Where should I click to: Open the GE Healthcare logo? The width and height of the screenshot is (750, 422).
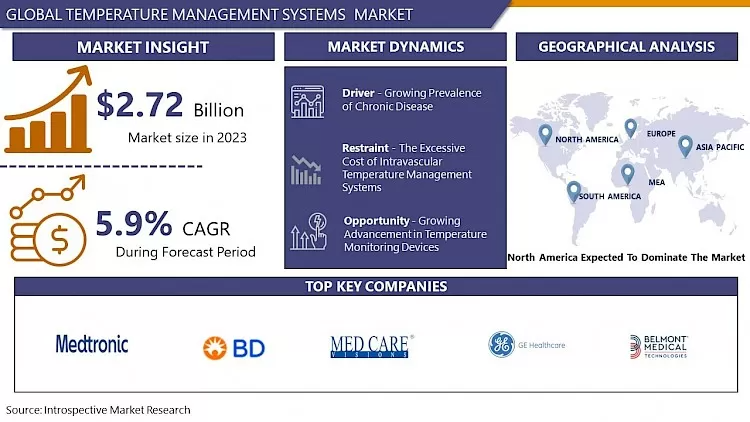pyautogui.click(x=527, y=345)
